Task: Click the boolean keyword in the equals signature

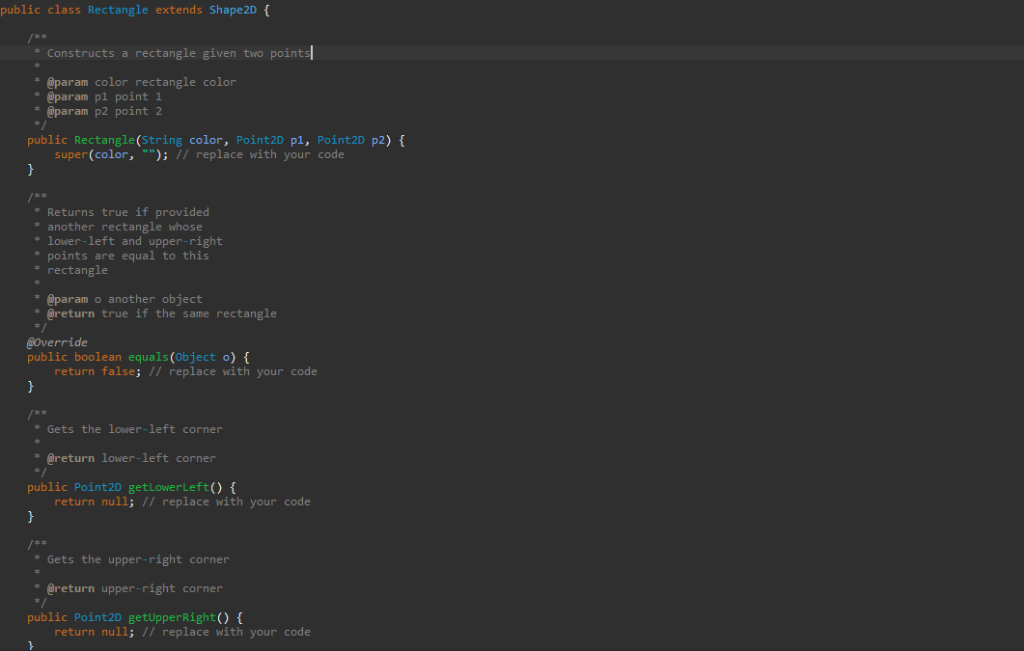Action: tap(97, 356)
